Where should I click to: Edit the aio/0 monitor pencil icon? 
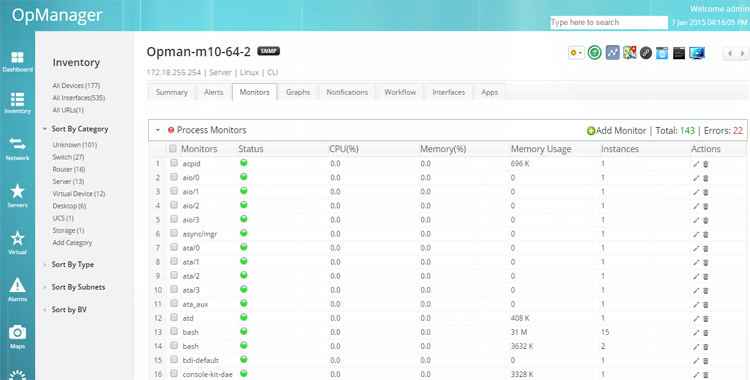[696, 178]
